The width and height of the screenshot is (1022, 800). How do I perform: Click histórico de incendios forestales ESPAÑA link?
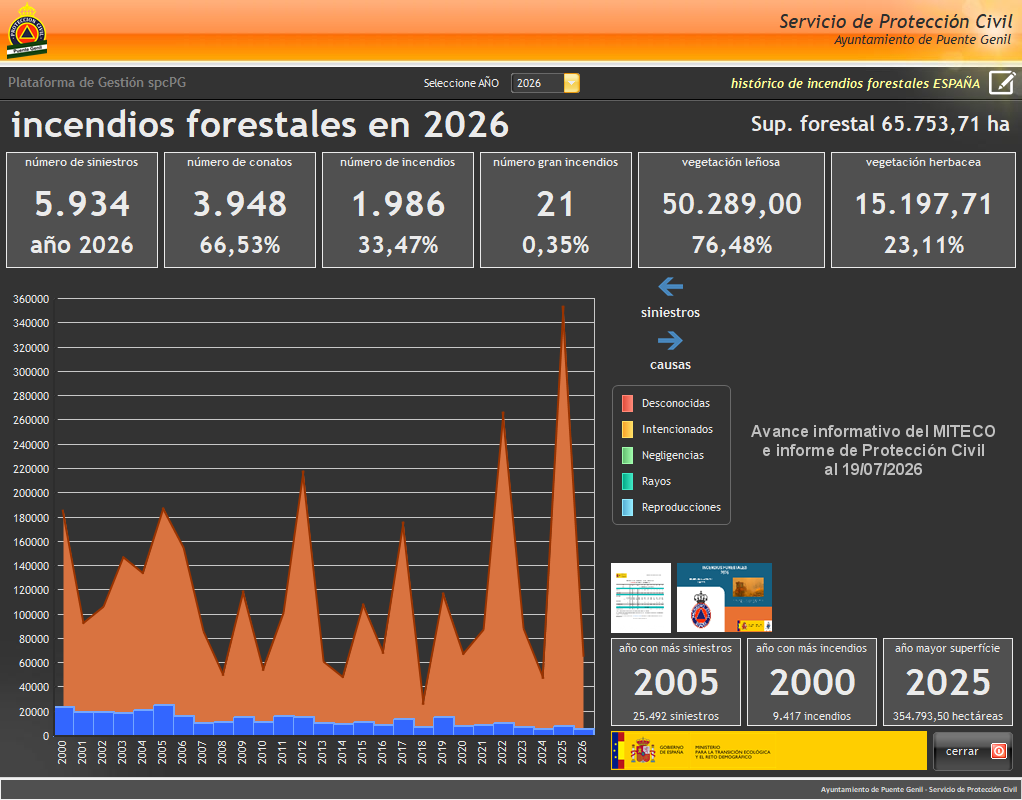click(855, 83)
